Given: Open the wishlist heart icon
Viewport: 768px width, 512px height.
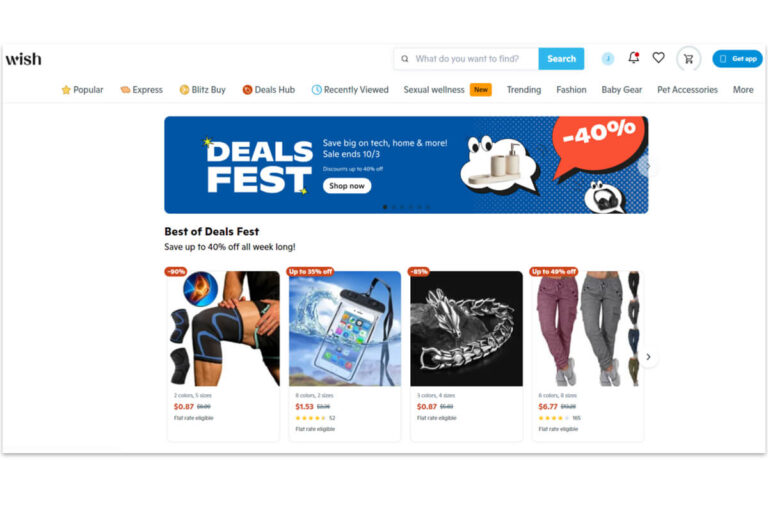Looking at the screenshot, I should point(658,58).
